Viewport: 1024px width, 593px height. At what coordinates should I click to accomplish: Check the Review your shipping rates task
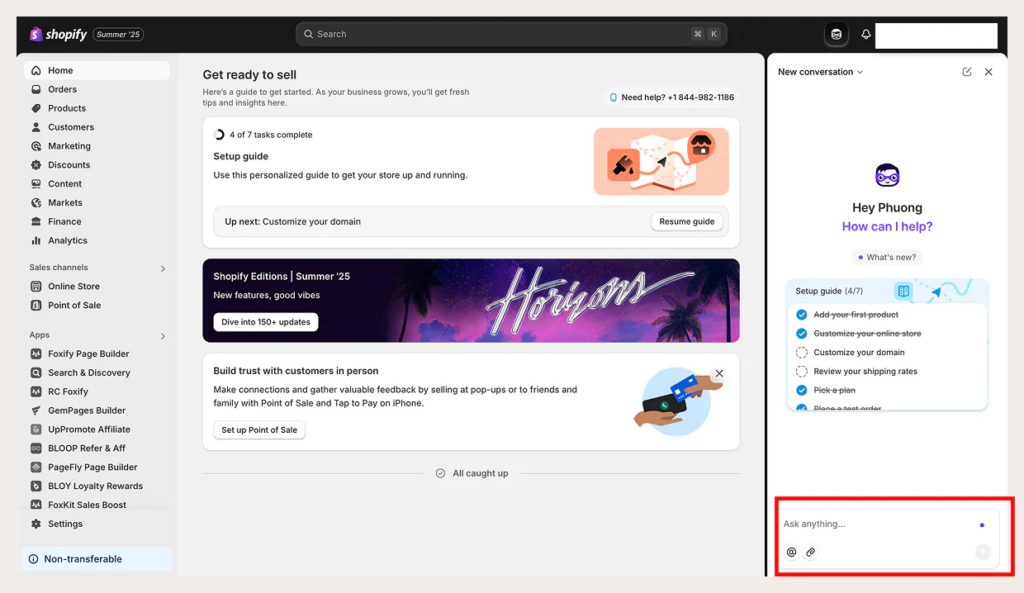click(801, 371)
